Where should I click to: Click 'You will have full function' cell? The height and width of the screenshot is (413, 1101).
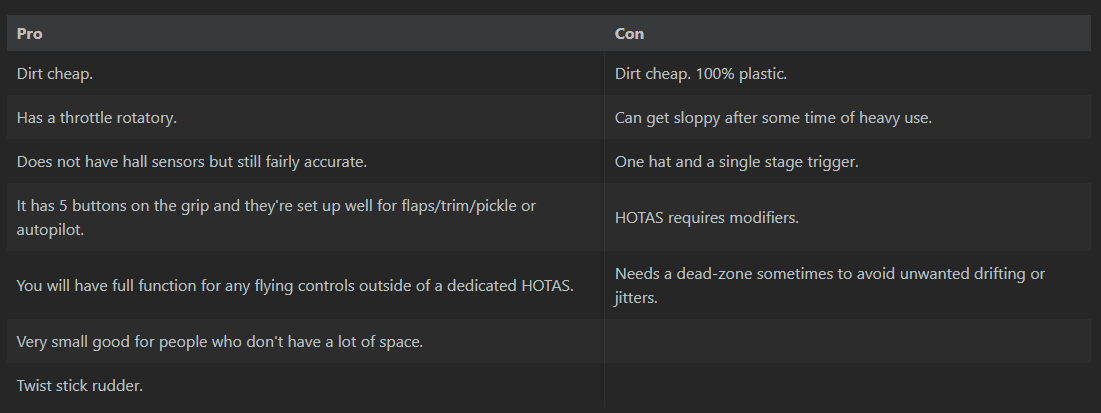[305, 285]
